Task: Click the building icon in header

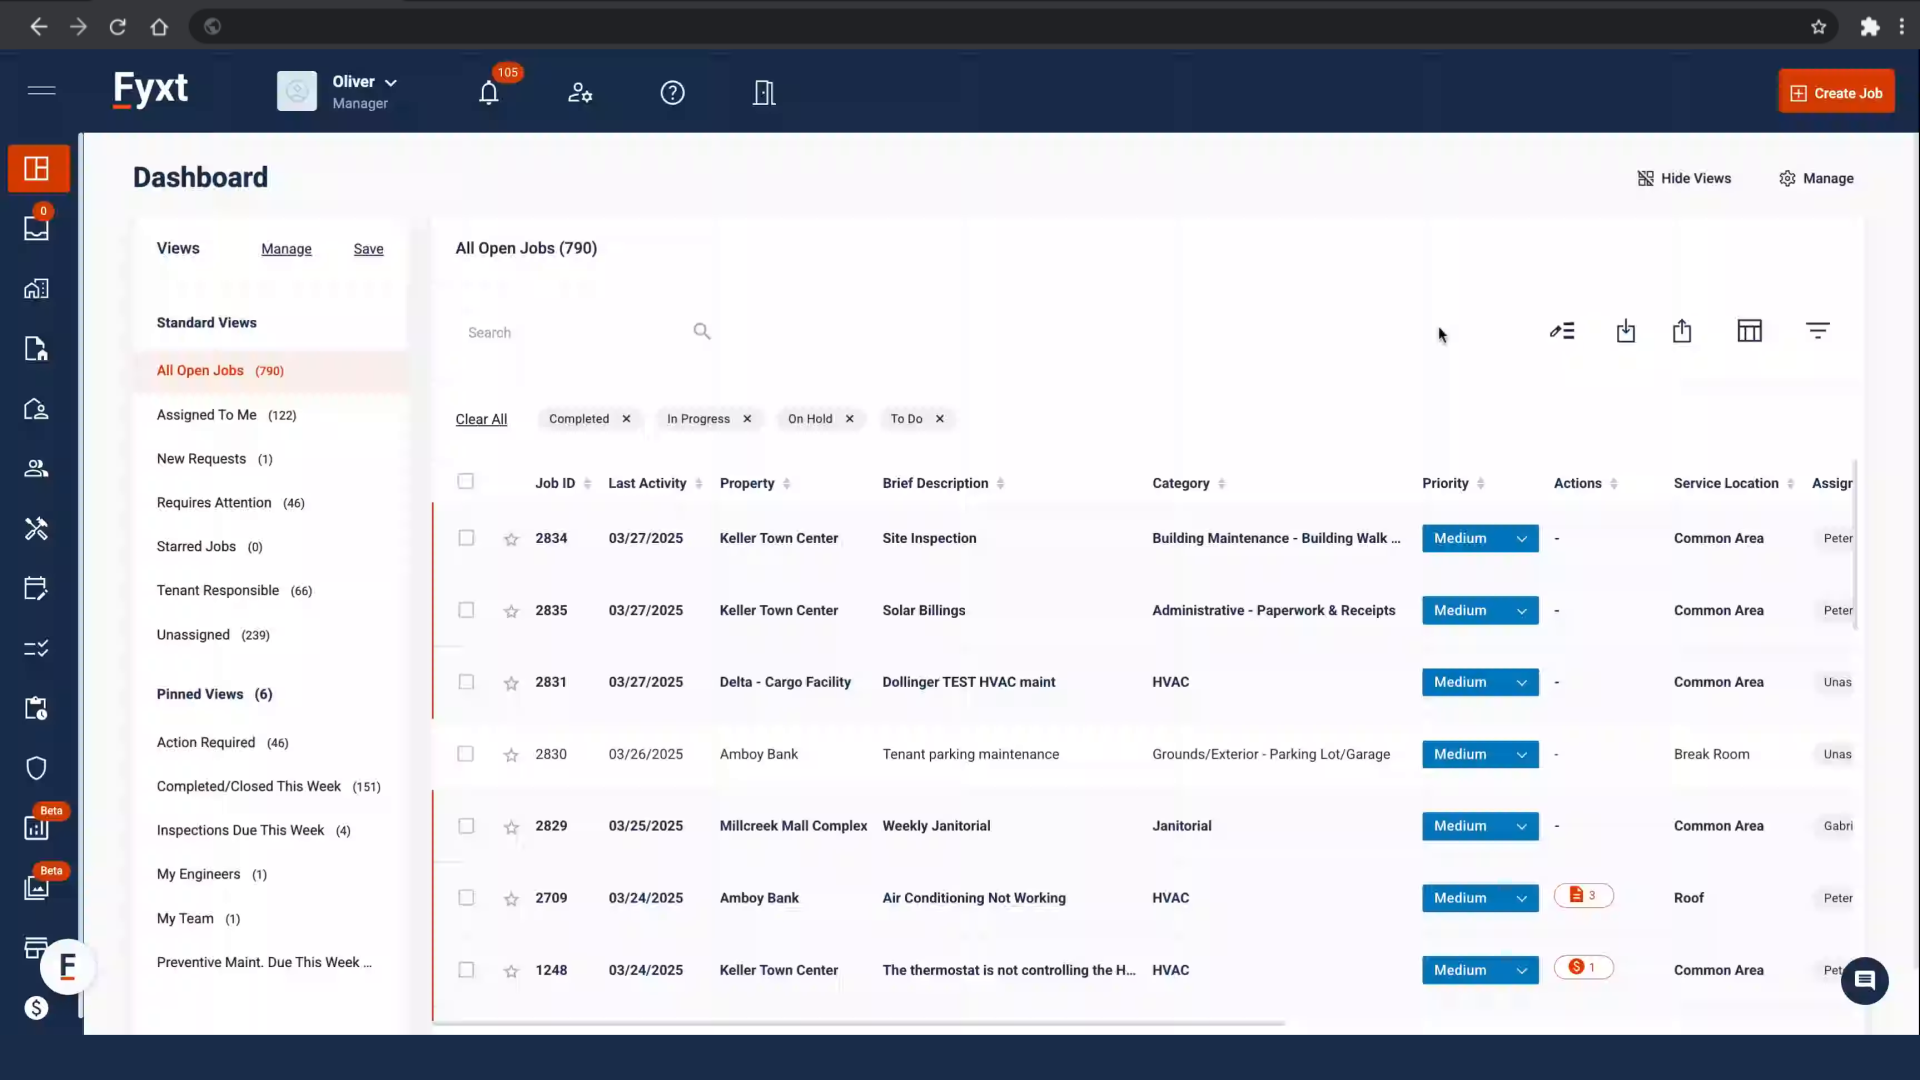Action: (x=764, y=93)
